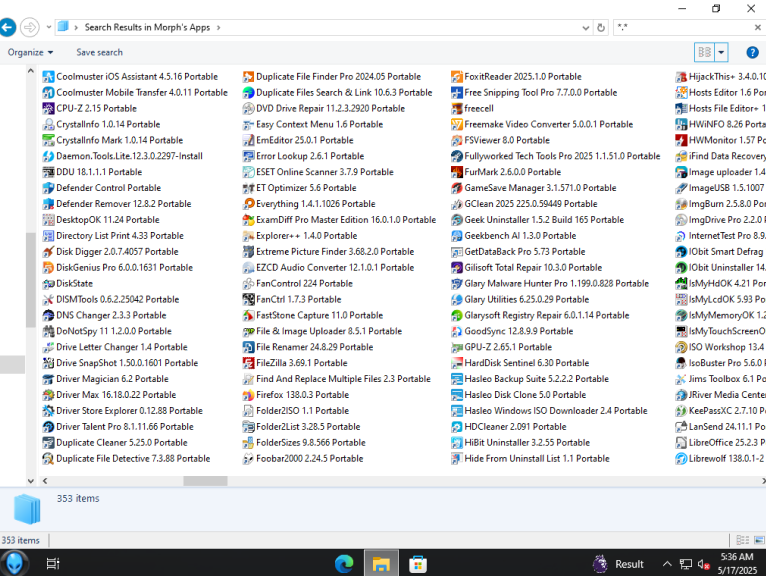Click the ESET Online Scanner 3.7.9 icon
This screenshot has height=576, width=766.
point(249,172)
